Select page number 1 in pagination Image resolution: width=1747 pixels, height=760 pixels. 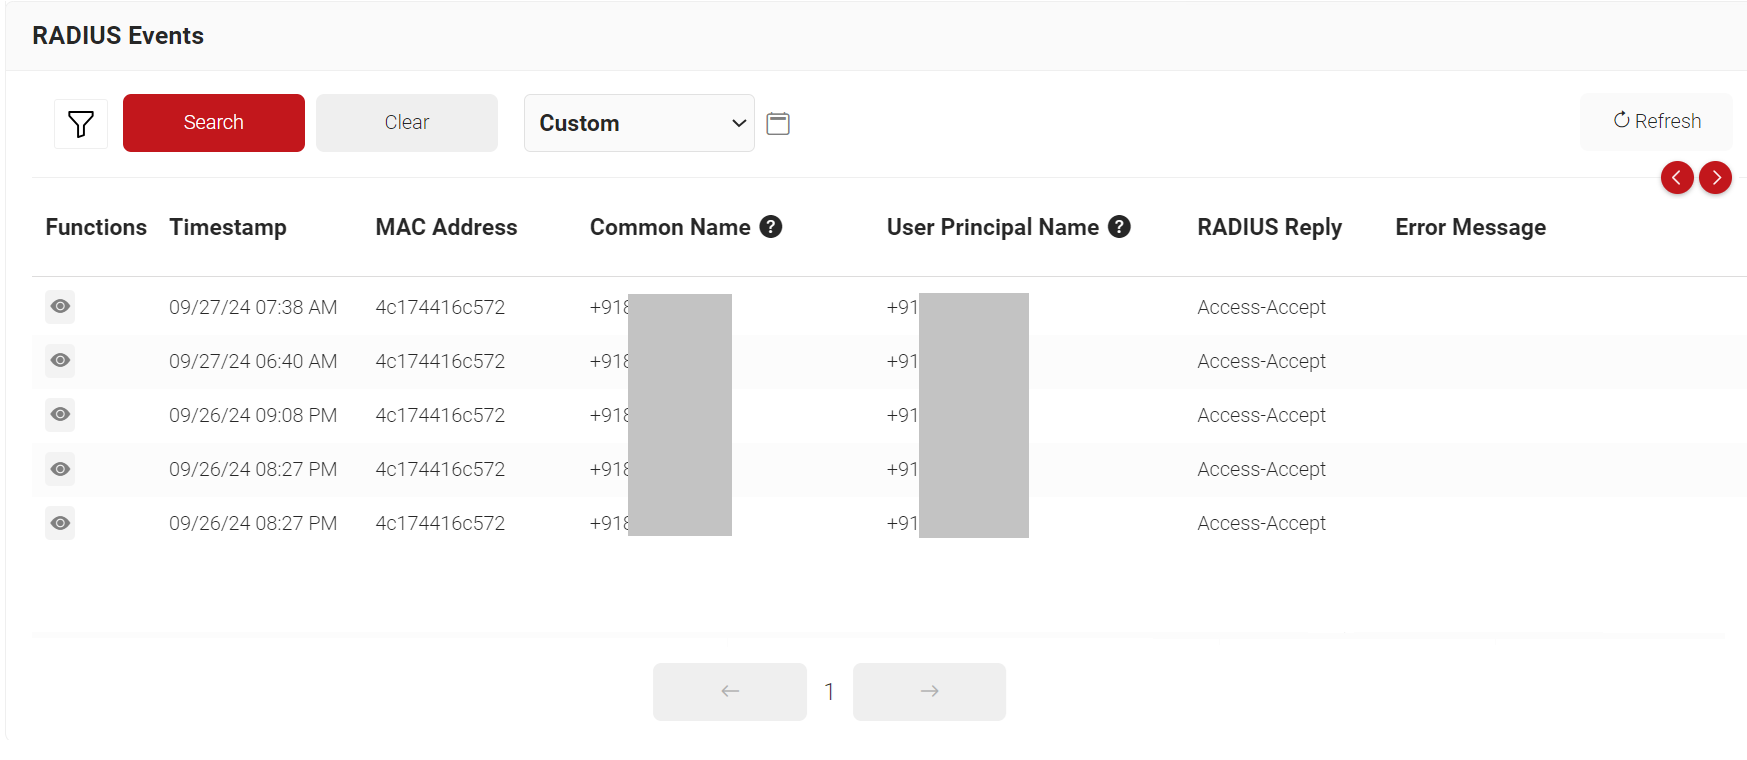(x=829, y=691)
